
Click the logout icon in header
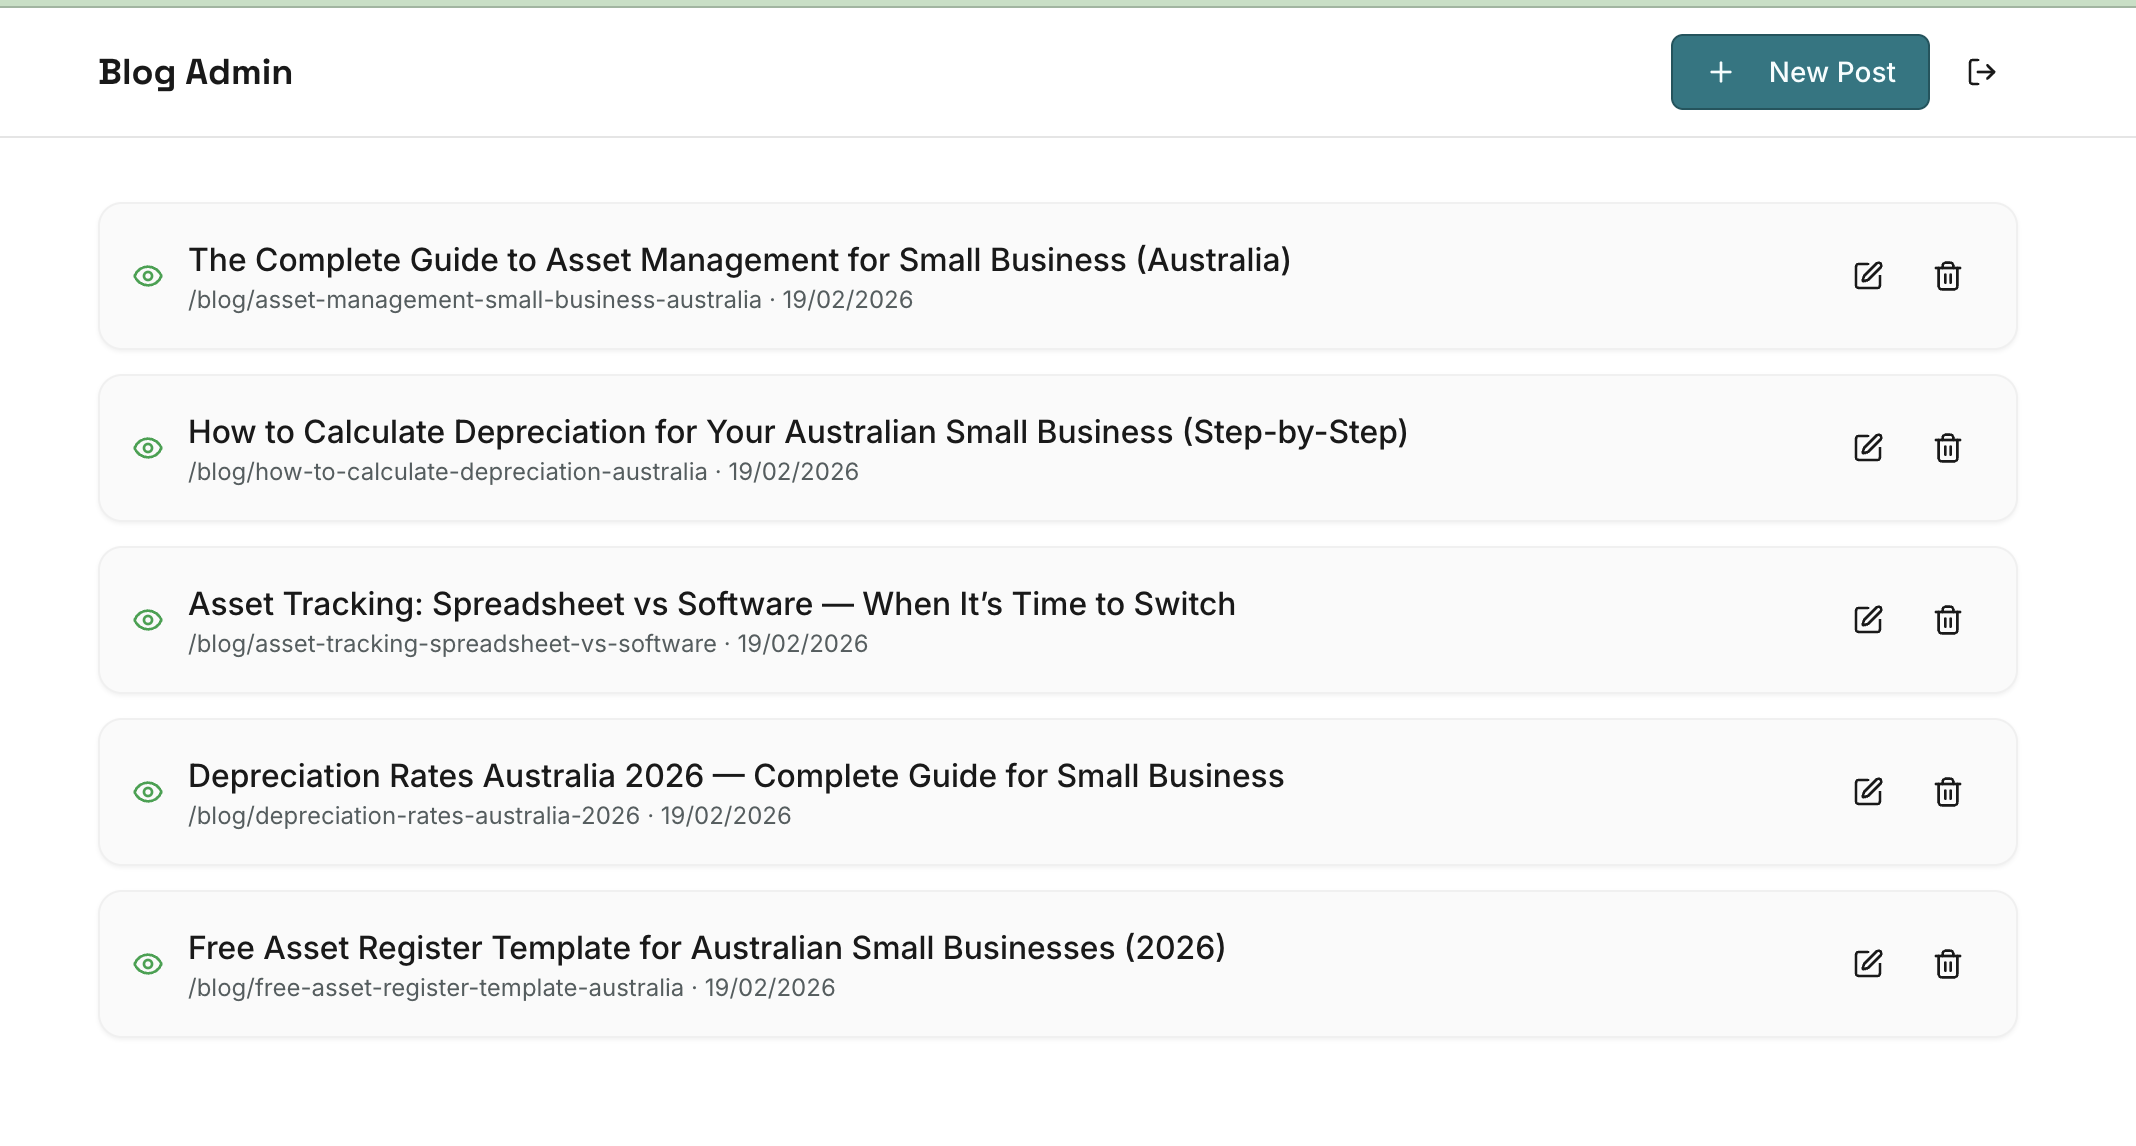pos(1981,72)
